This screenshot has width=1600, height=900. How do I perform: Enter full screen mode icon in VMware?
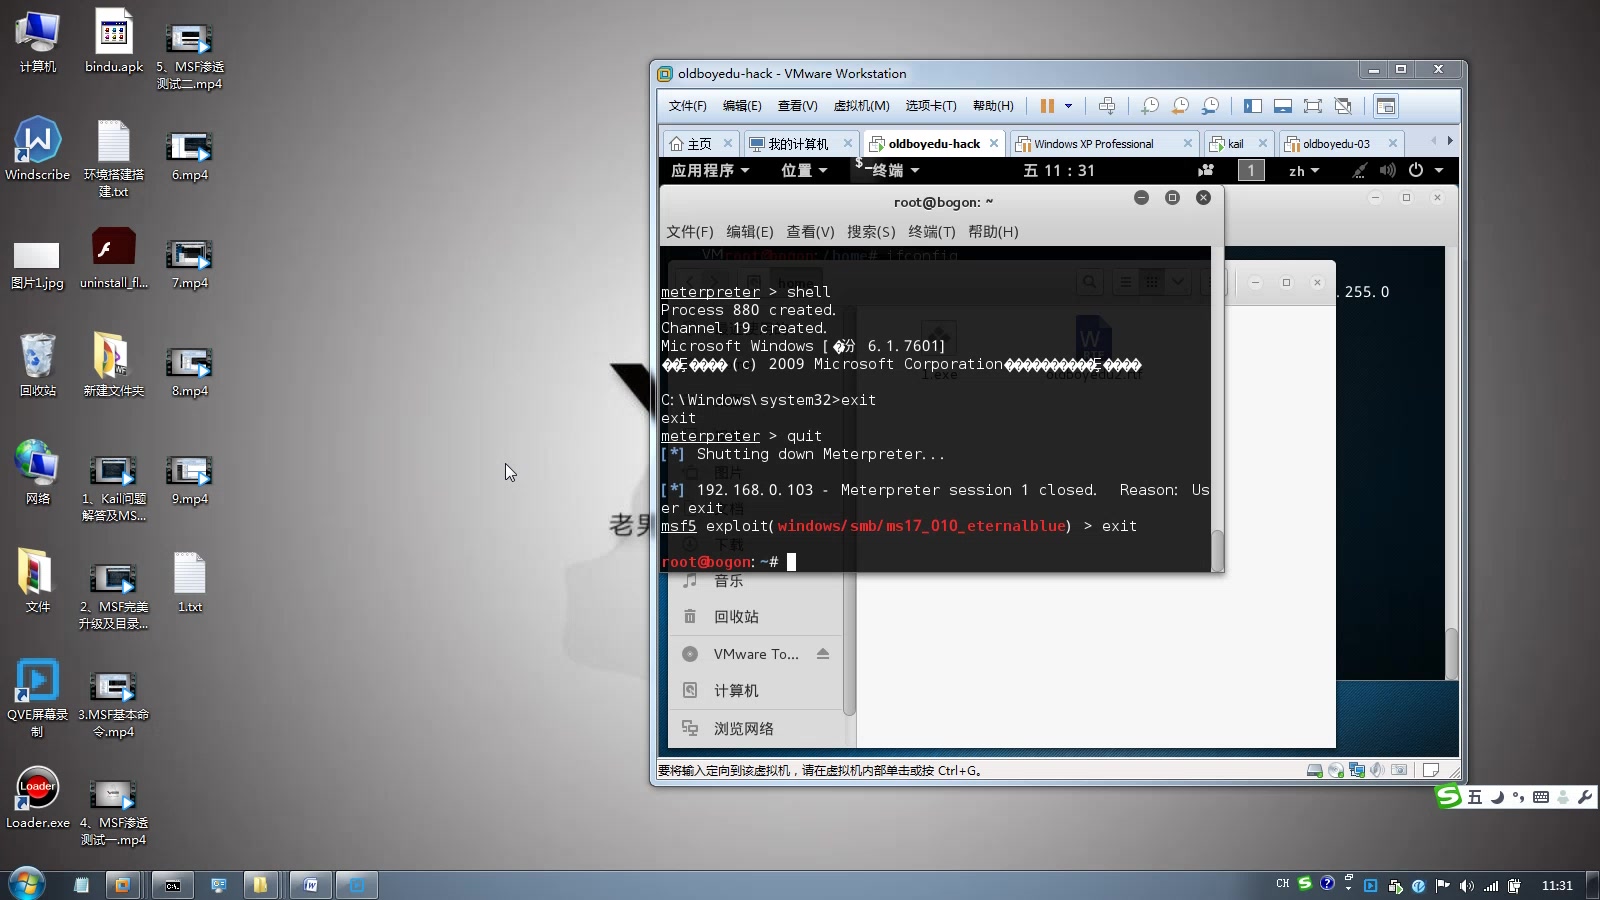click(x=1313, y=106)
